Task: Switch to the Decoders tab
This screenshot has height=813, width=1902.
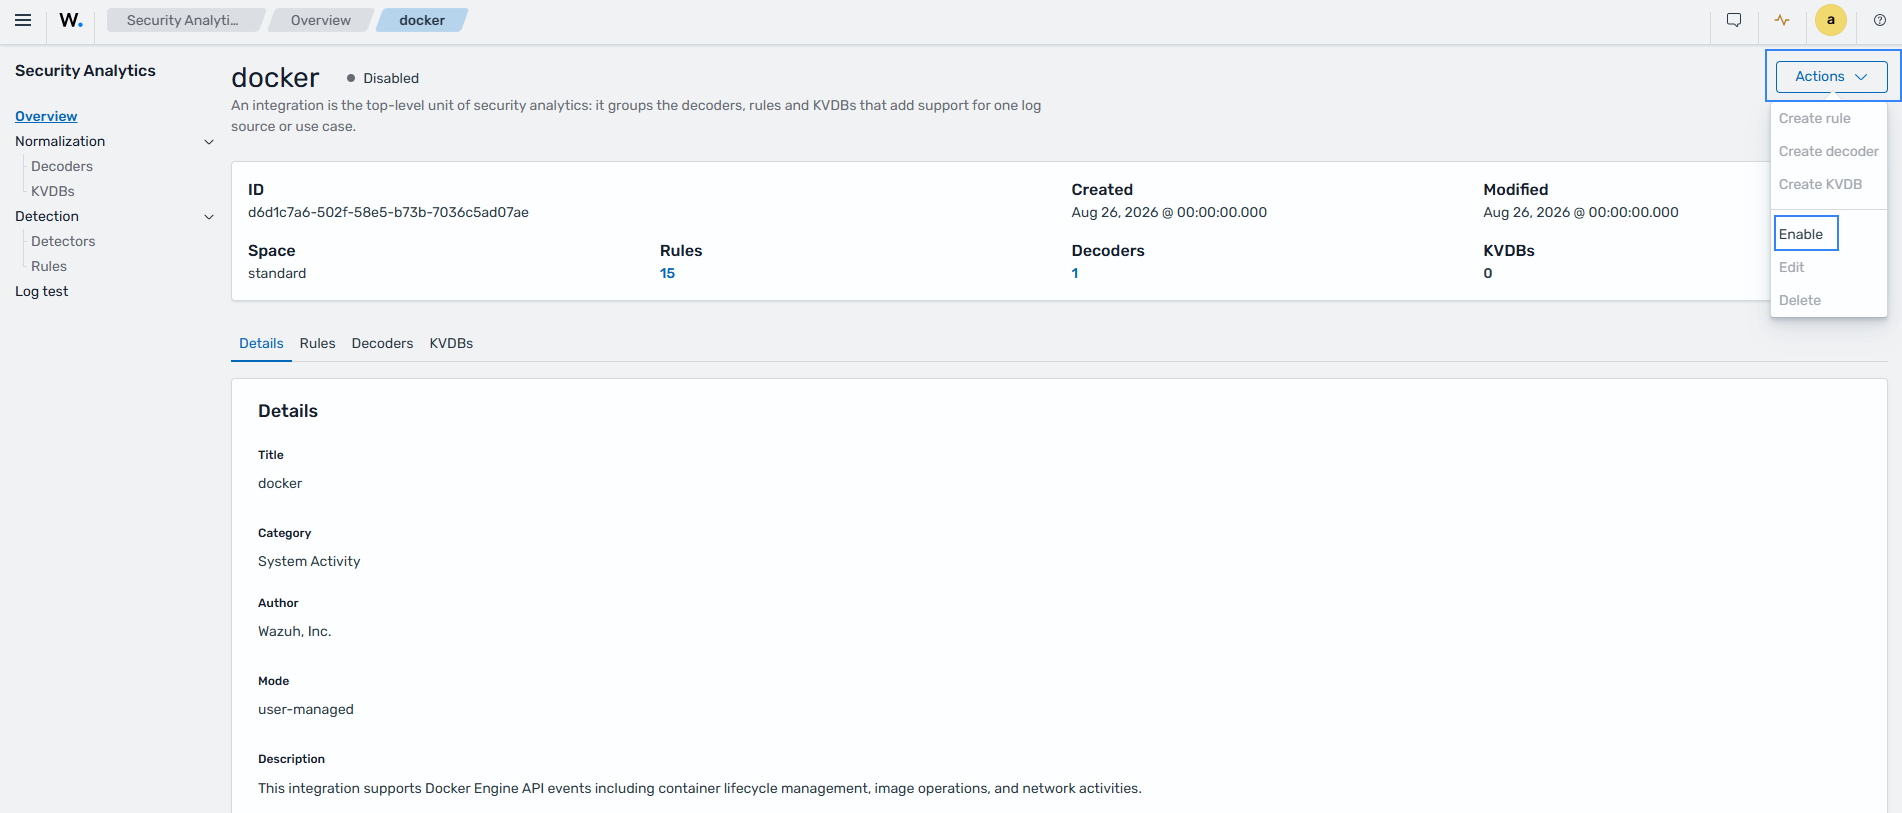Action: point(382,343)
